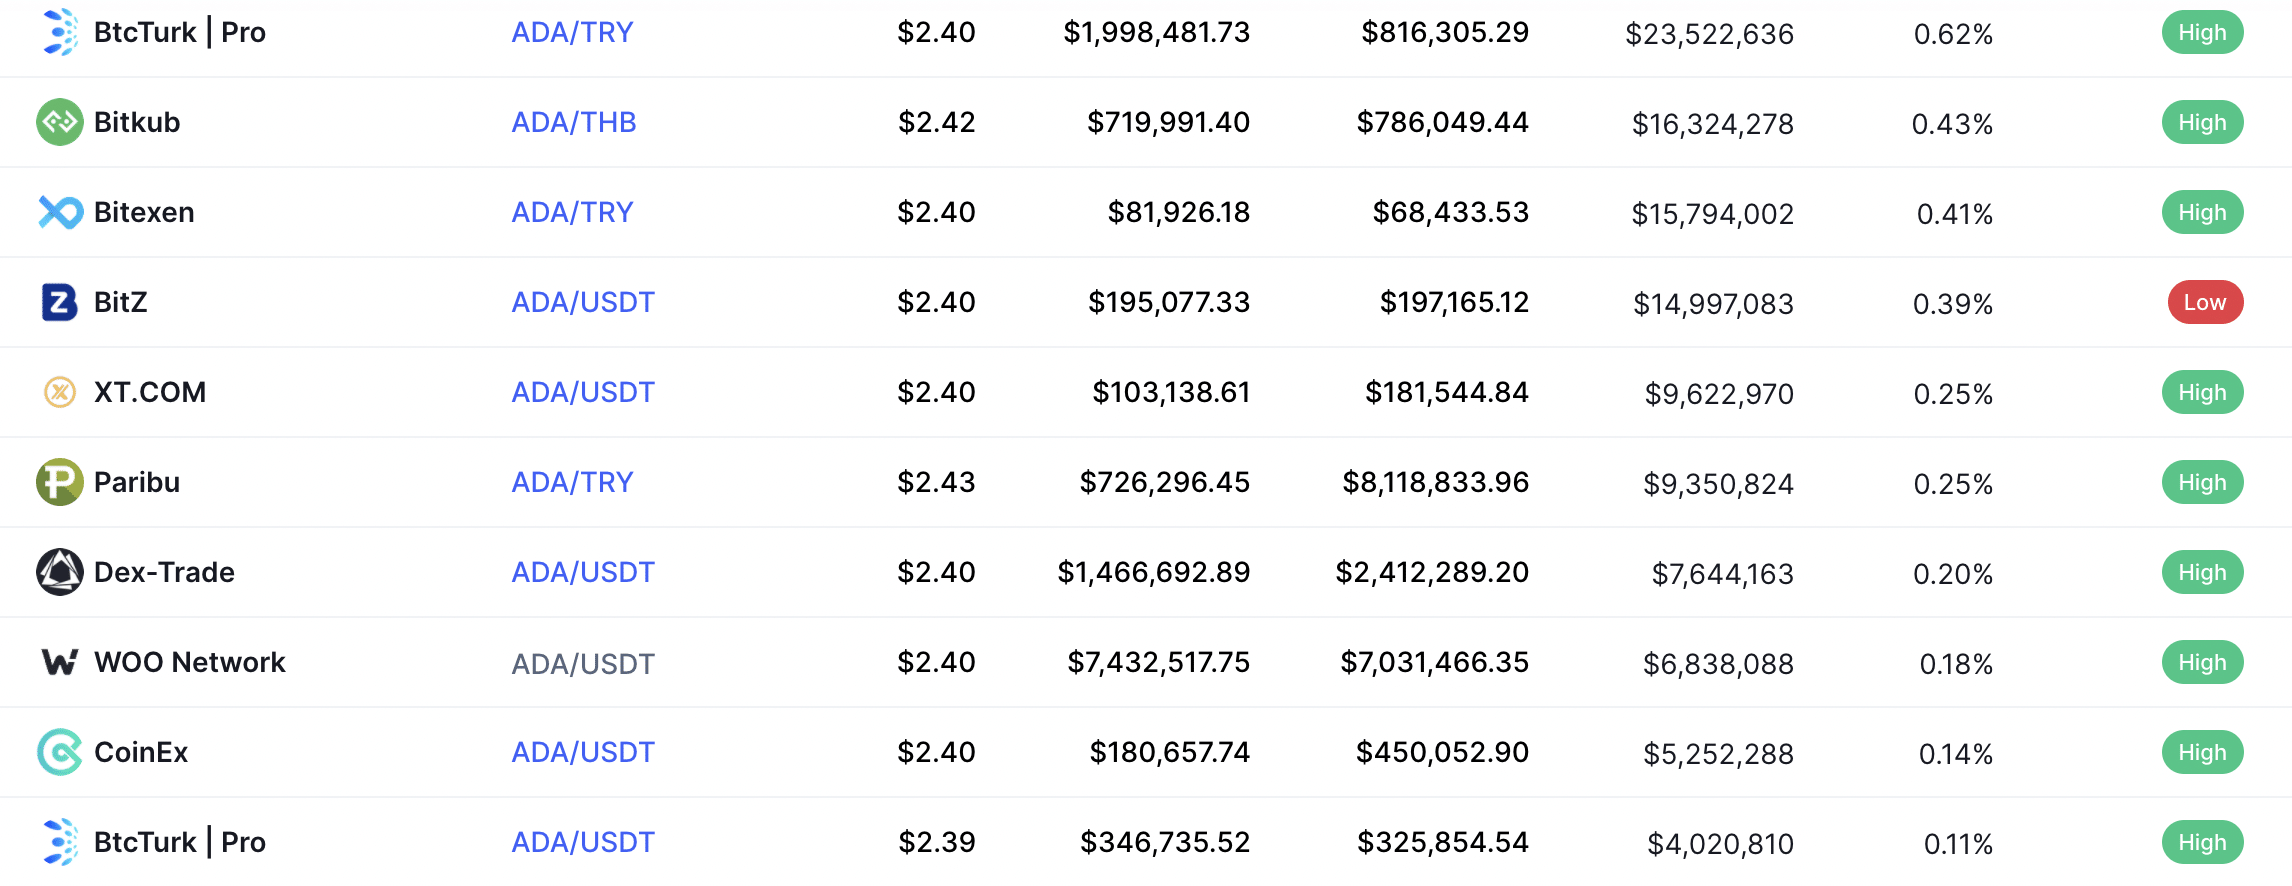The image size is (2292, 886).
Task: Click the $14,997,083 volume for BitZ
Action: [x=1713, y=304]
